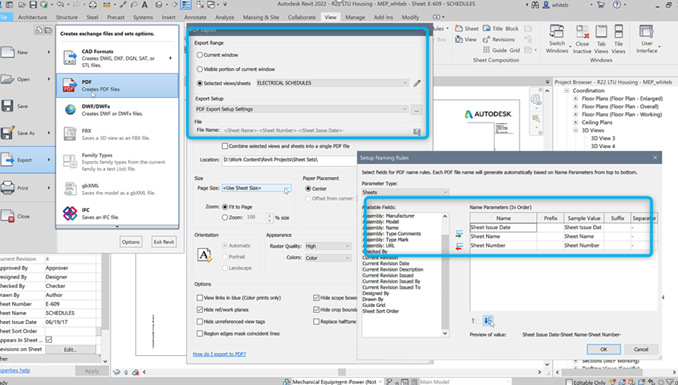Viewport: 678px width, 385px height.
Task: Click OK in Setup Naming Rules
Action: [604, 350]
